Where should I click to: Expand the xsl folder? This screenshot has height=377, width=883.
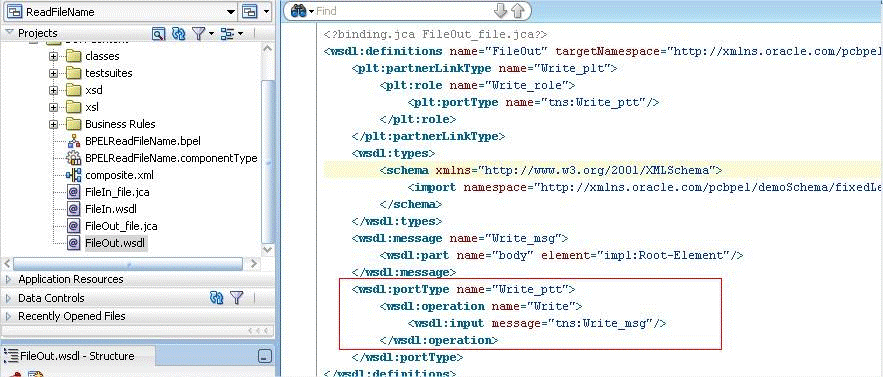(54, 107)
